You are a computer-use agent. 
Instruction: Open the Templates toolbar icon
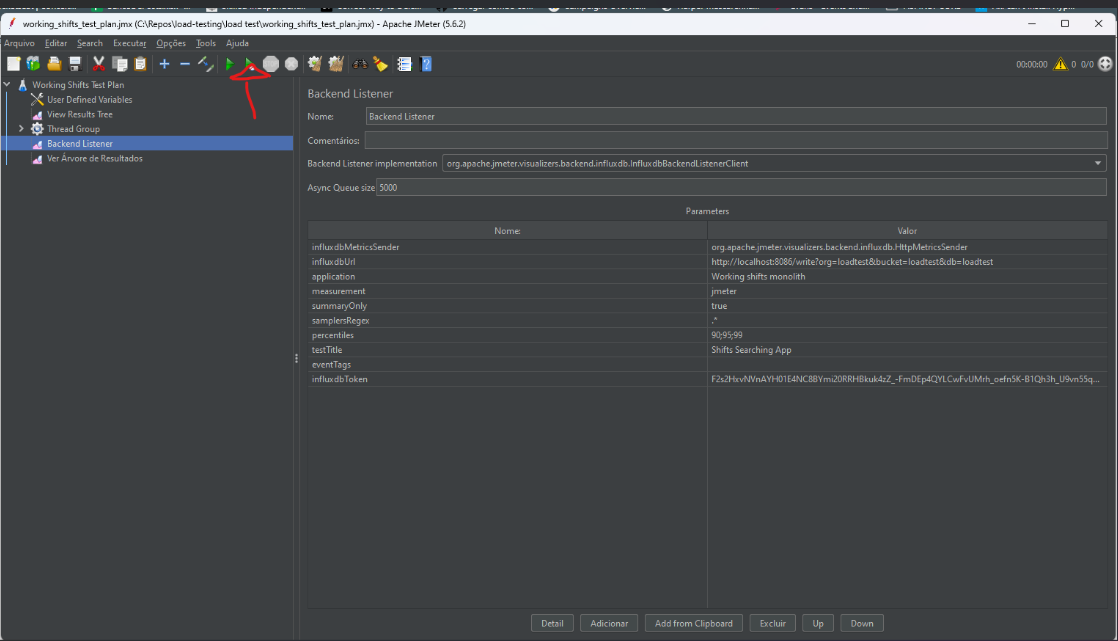(34, 64)
